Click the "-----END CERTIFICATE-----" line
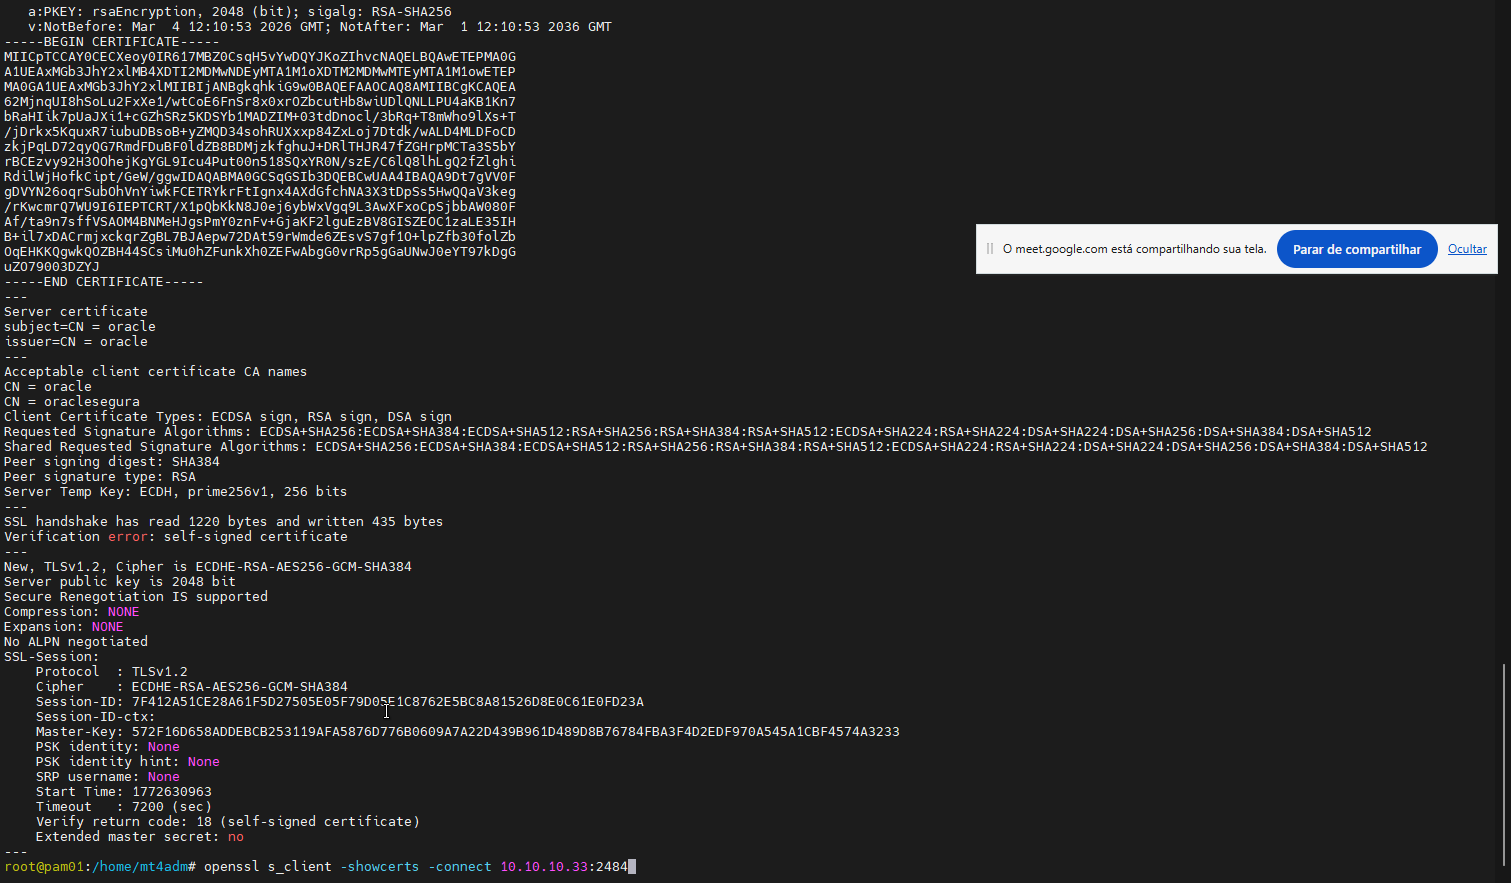This screenshot has width=1511, height=883. pos(103,282)
